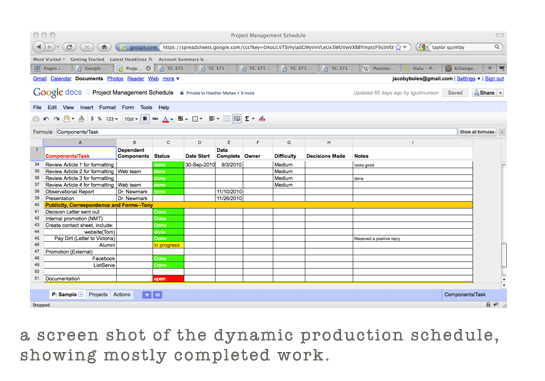Screen dimensions: 545x381
Task: Open the Edit menu
Action: tap(52, 107)
